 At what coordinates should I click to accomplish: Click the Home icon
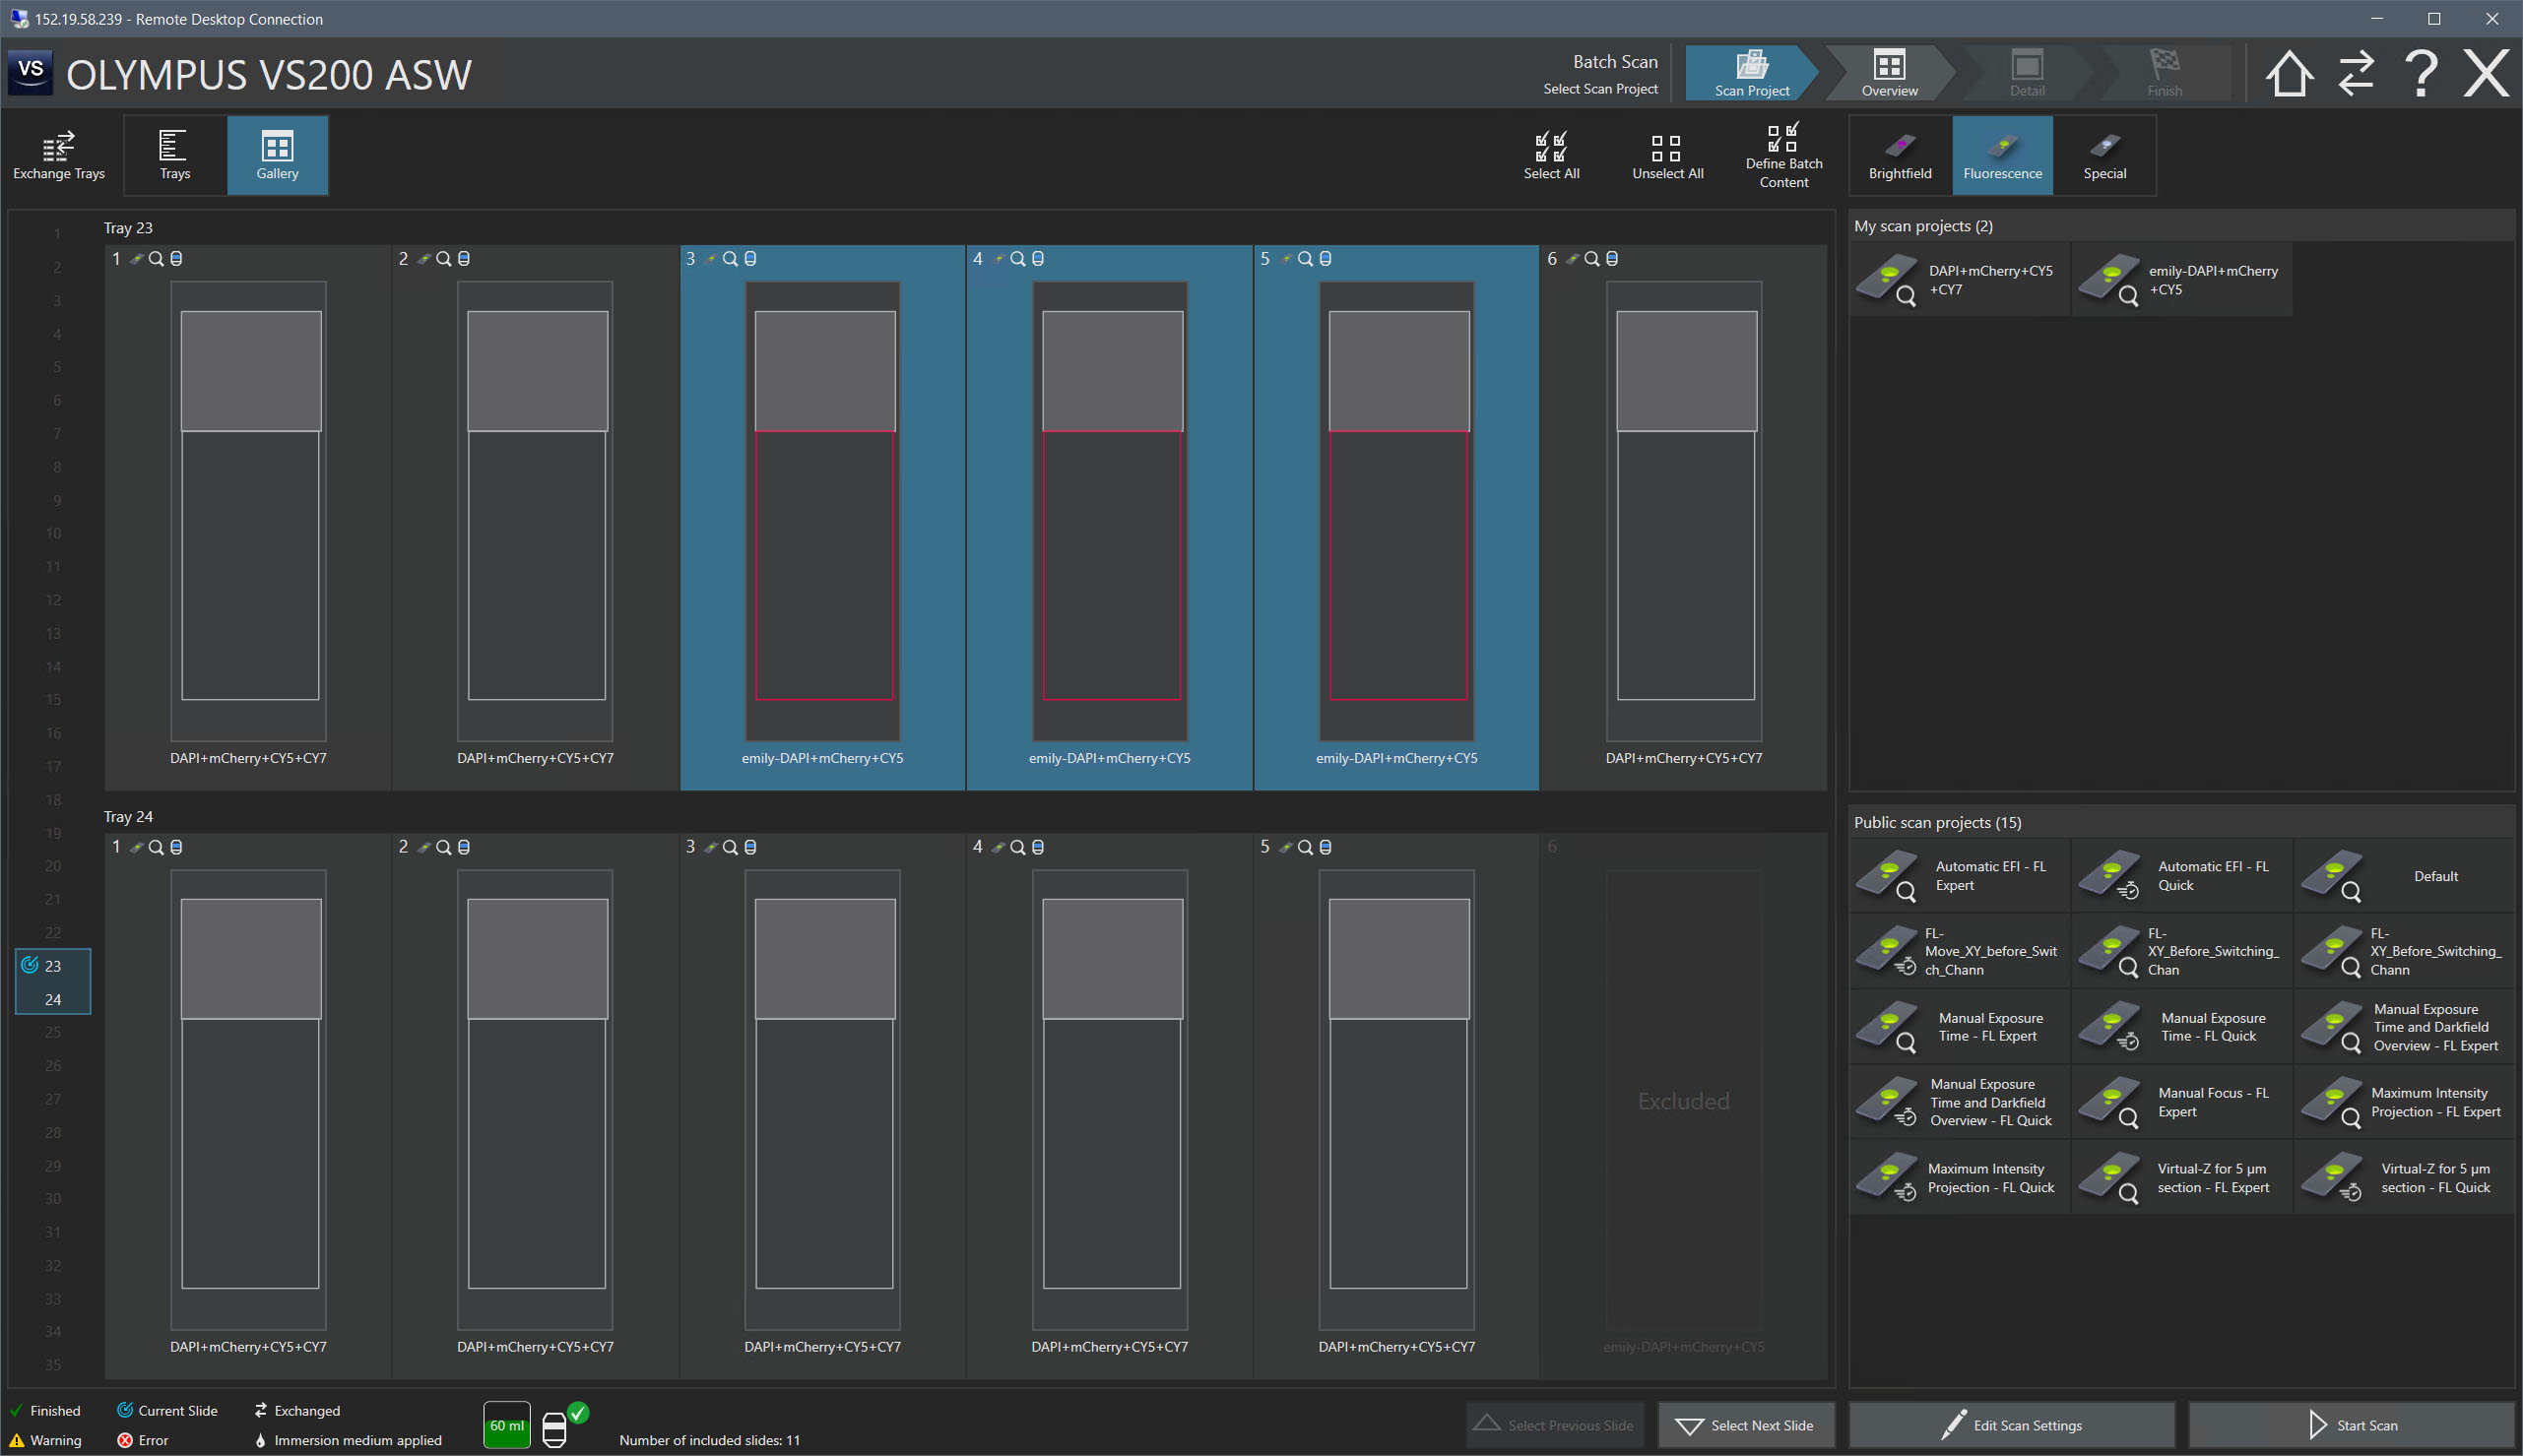tap(2288, 73)
